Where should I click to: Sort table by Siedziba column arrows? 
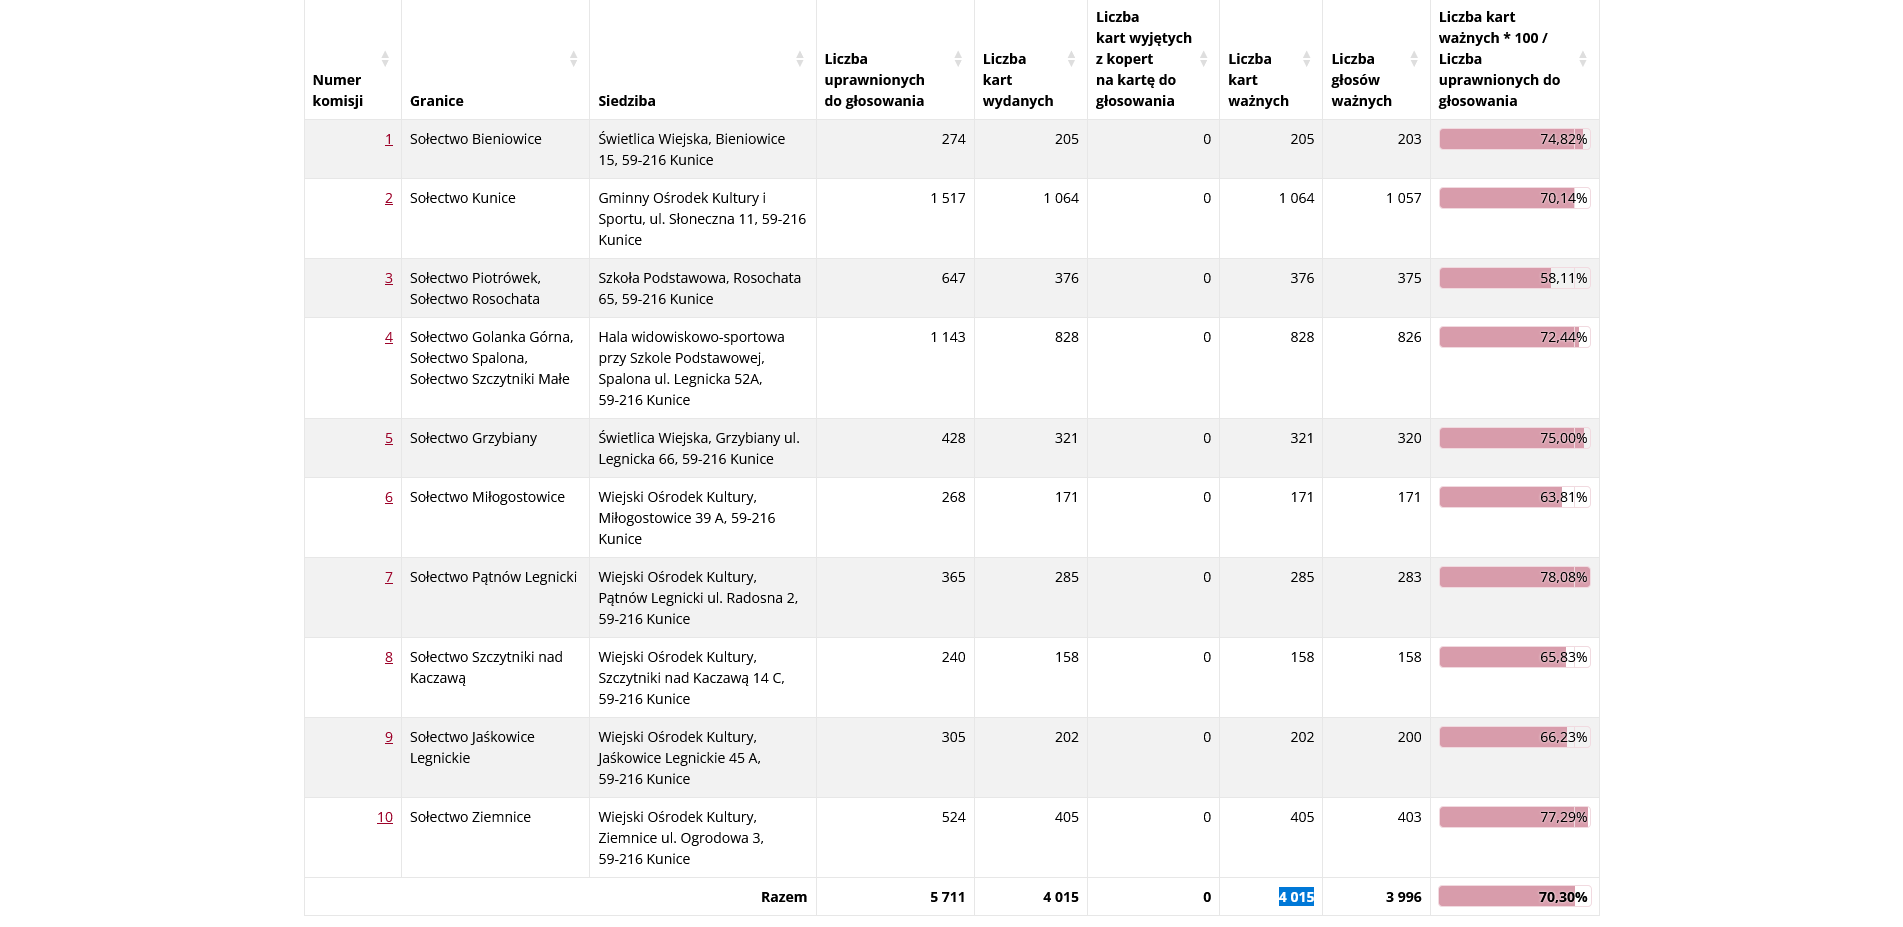(x=800, y=59)
